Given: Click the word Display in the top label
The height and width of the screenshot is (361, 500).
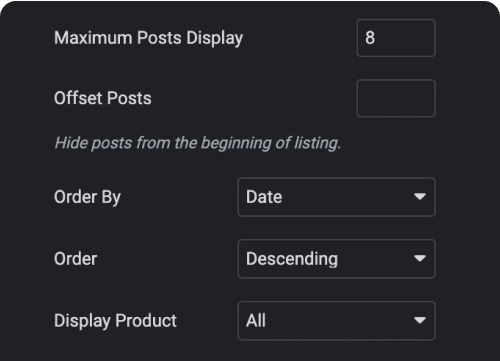Looking at the screenshot, I should coord(215,39).
